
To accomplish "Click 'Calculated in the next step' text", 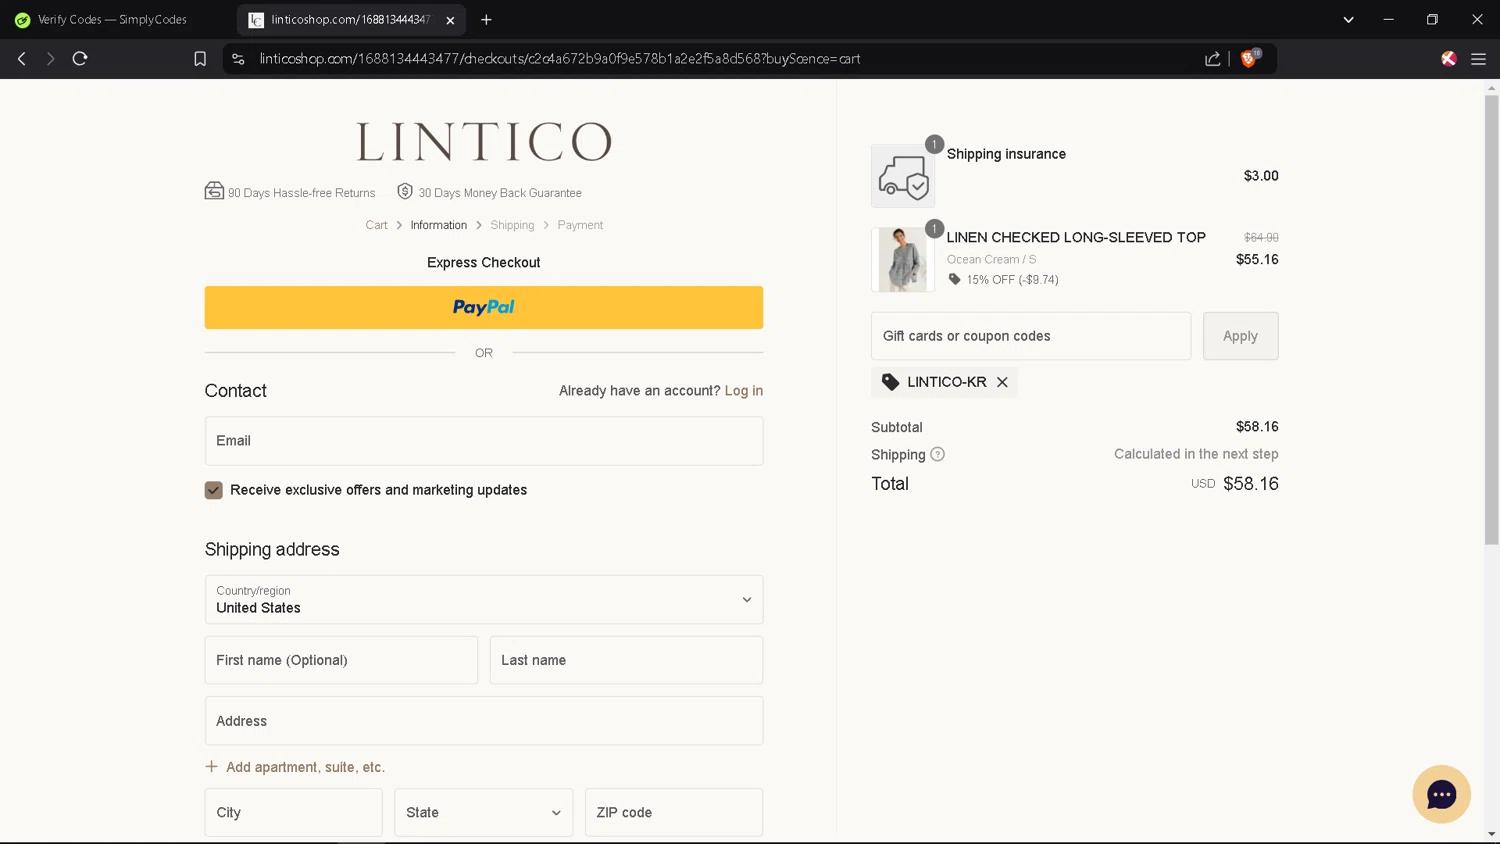I will click(1196, 454).
